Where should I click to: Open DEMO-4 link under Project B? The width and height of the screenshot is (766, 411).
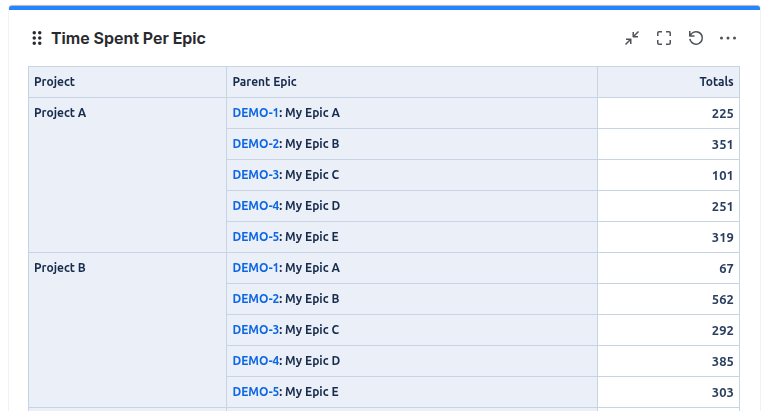255,361
